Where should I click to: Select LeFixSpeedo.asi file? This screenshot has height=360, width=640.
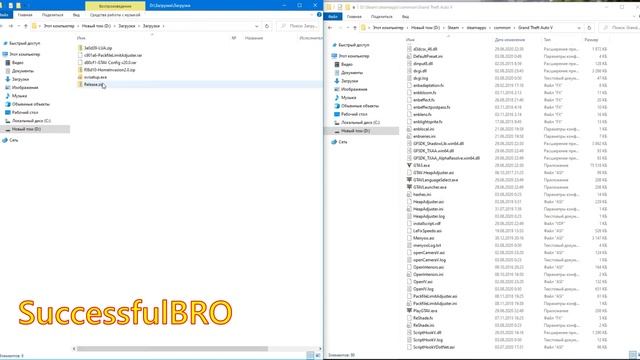pyautogui.click(x=427, y=231)
